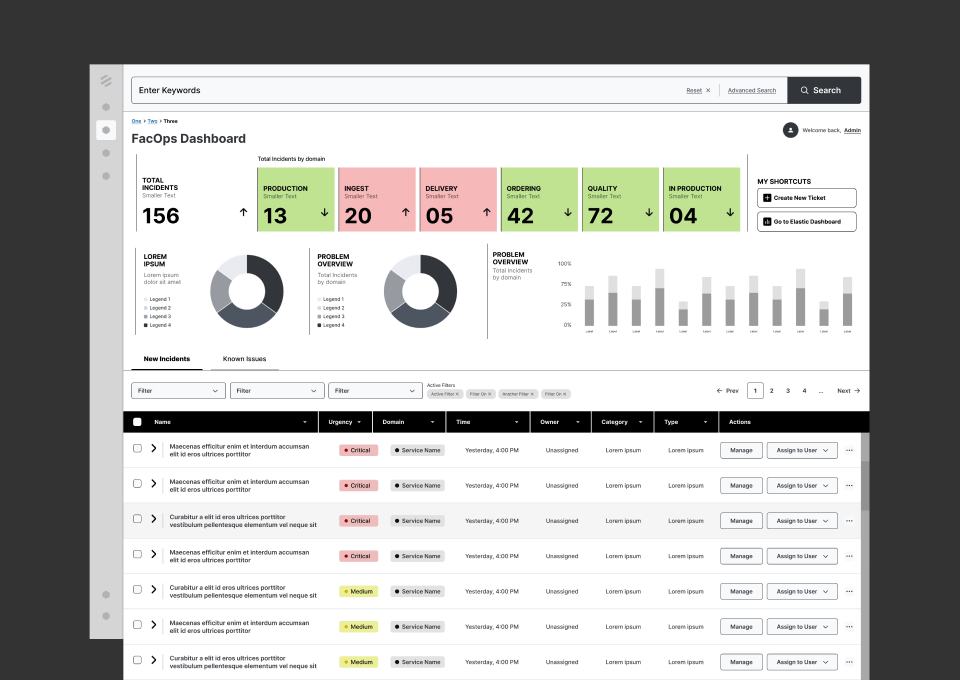The height and width of the screenshot is (680, 960).
Task: Select the New Incidents tab
Action: tap(167, 359)
